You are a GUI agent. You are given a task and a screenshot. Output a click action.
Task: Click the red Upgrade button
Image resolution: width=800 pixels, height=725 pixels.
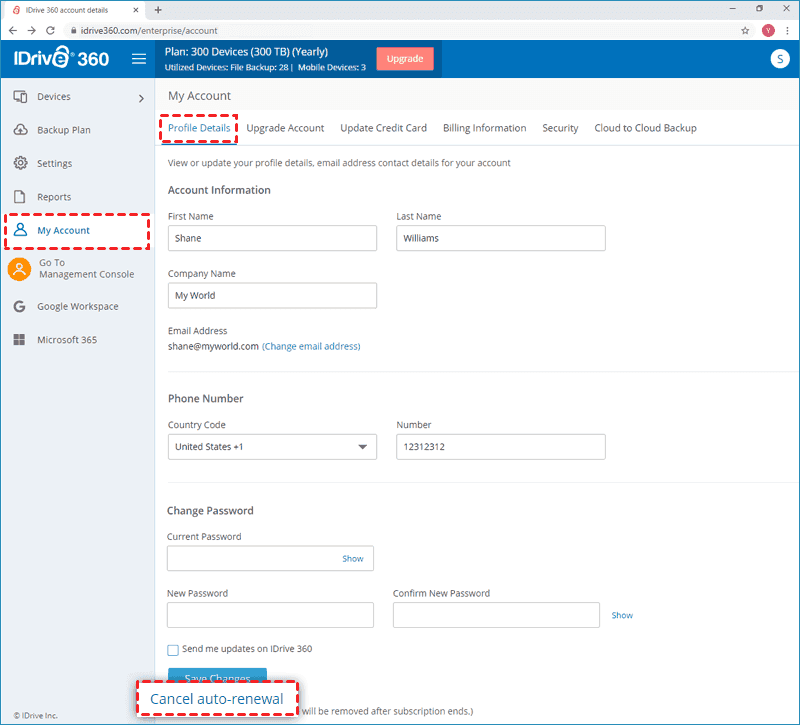click(x=405, y=59)
